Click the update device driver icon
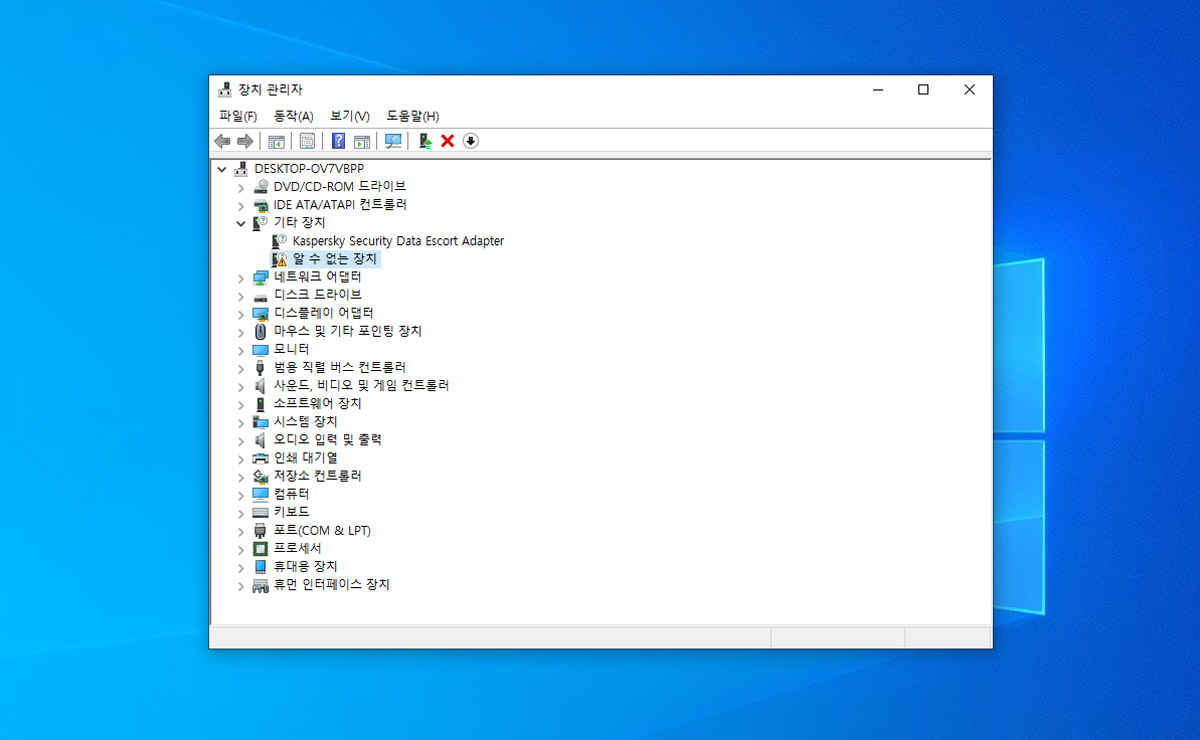 pyautogui.click(x=425, y=141)
